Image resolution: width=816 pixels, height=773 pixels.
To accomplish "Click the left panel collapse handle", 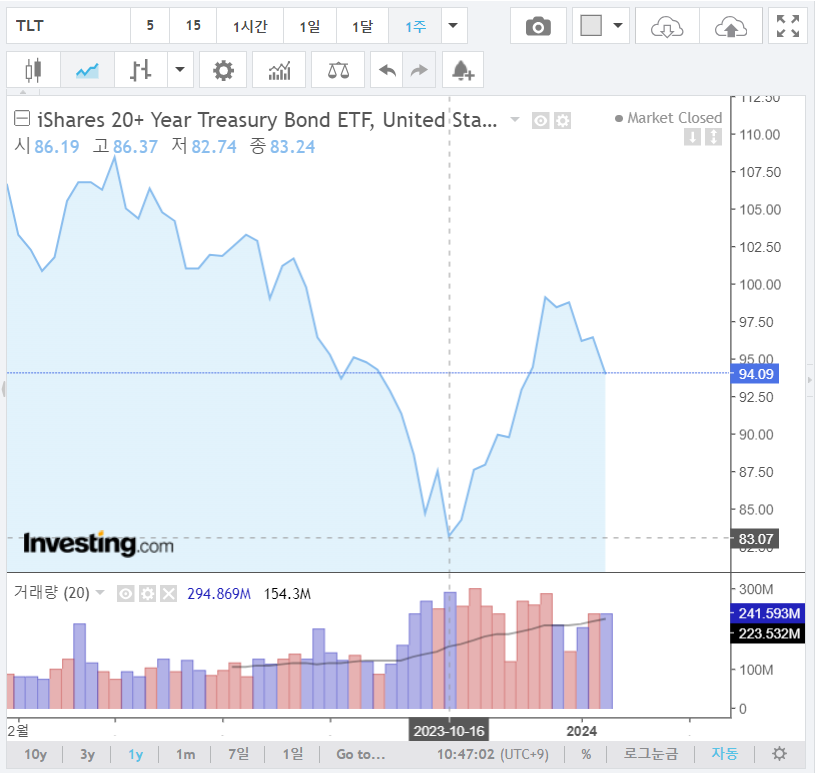I will coord(3,388).
